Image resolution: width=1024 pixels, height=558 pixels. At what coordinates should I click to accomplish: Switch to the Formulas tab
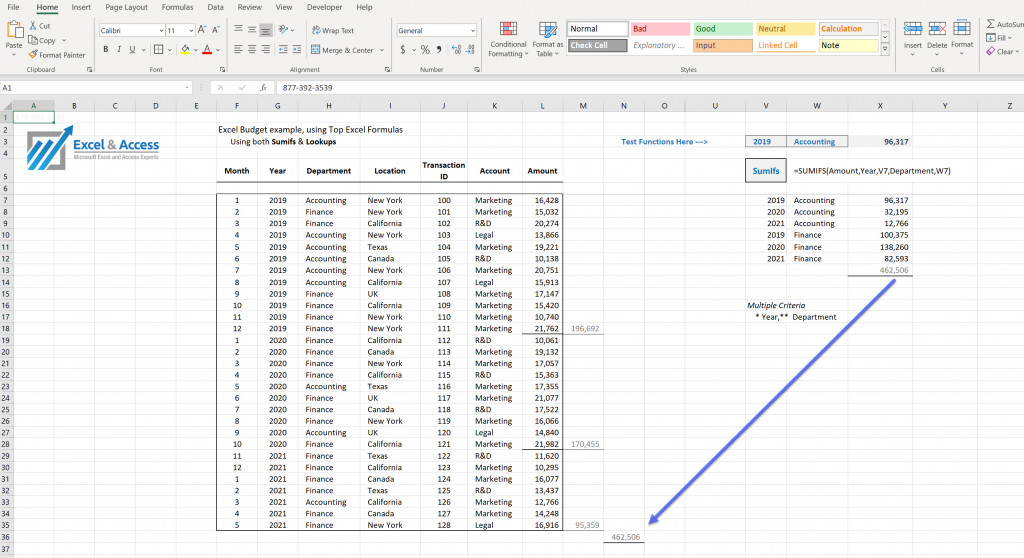click(x=177, y=7)
